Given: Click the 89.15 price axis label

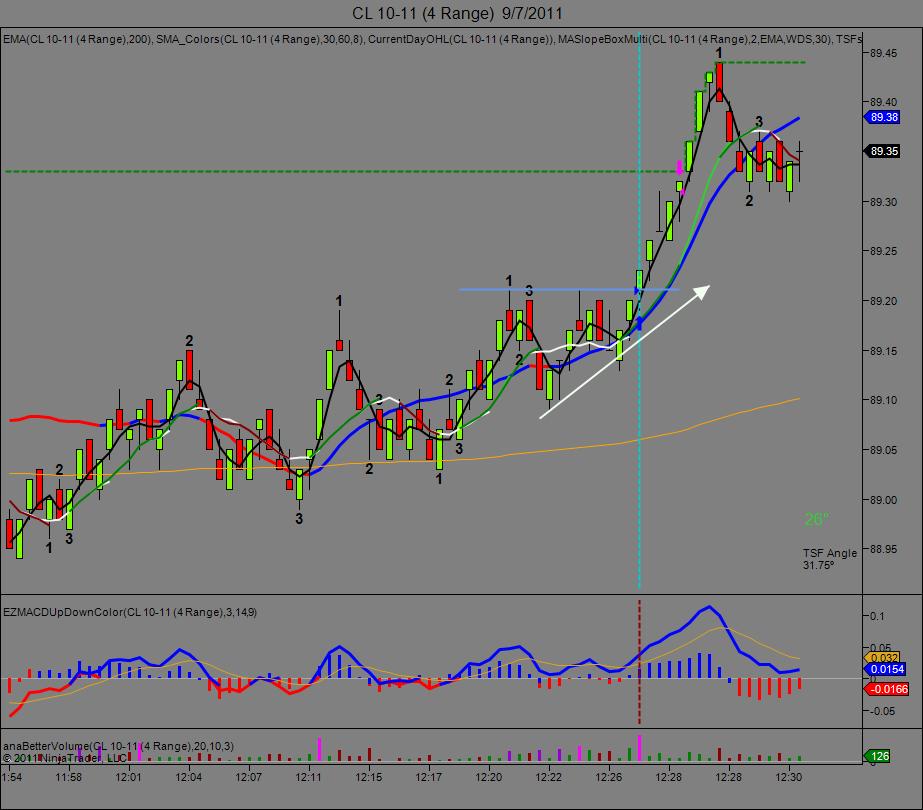Looking at the screenshot, I should click(884, 351).
